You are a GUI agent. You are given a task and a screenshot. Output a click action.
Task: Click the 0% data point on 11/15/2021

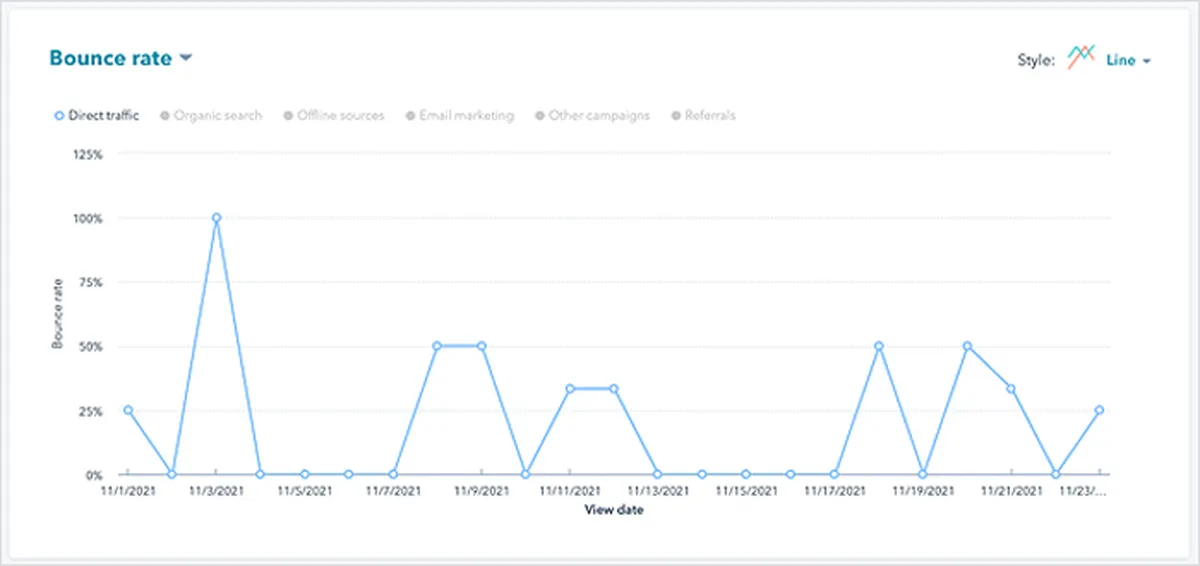point(746,474)
